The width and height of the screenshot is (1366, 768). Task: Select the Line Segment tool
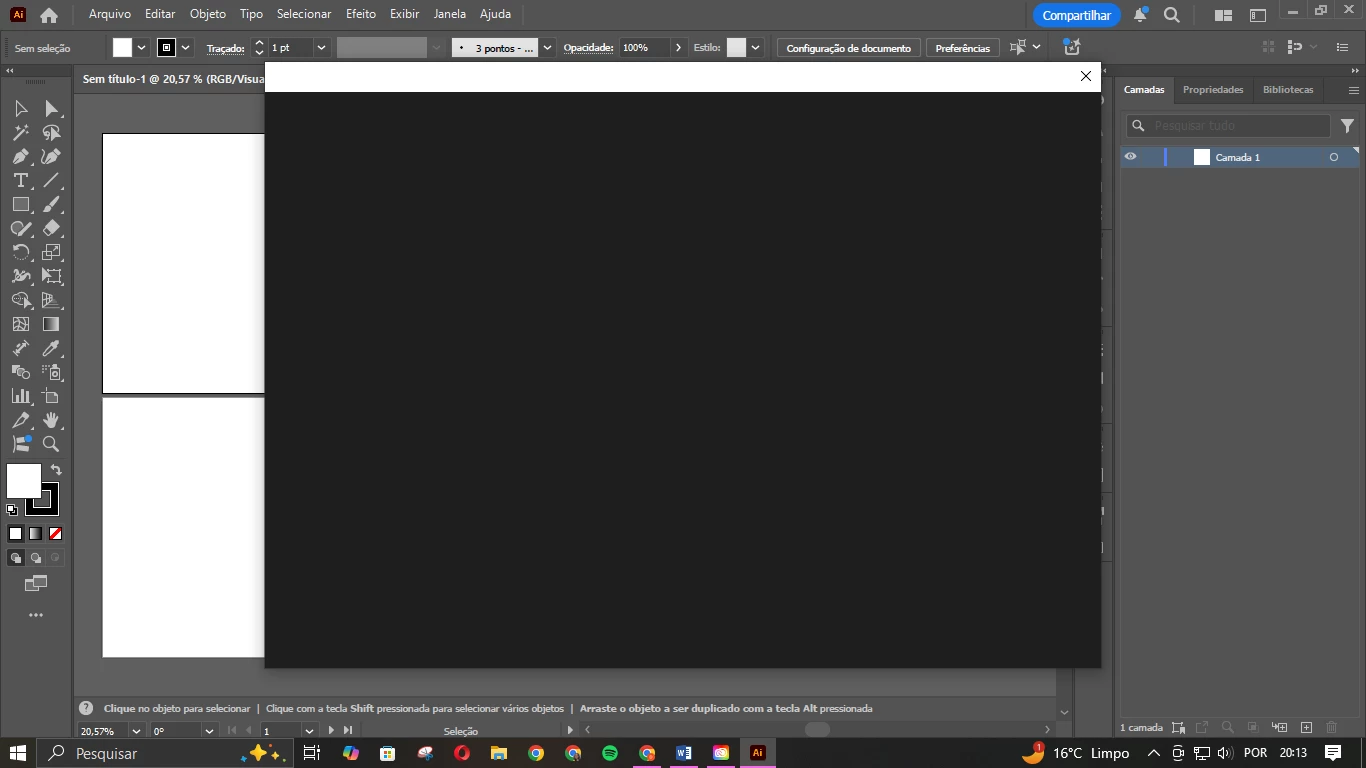(52, 180)
